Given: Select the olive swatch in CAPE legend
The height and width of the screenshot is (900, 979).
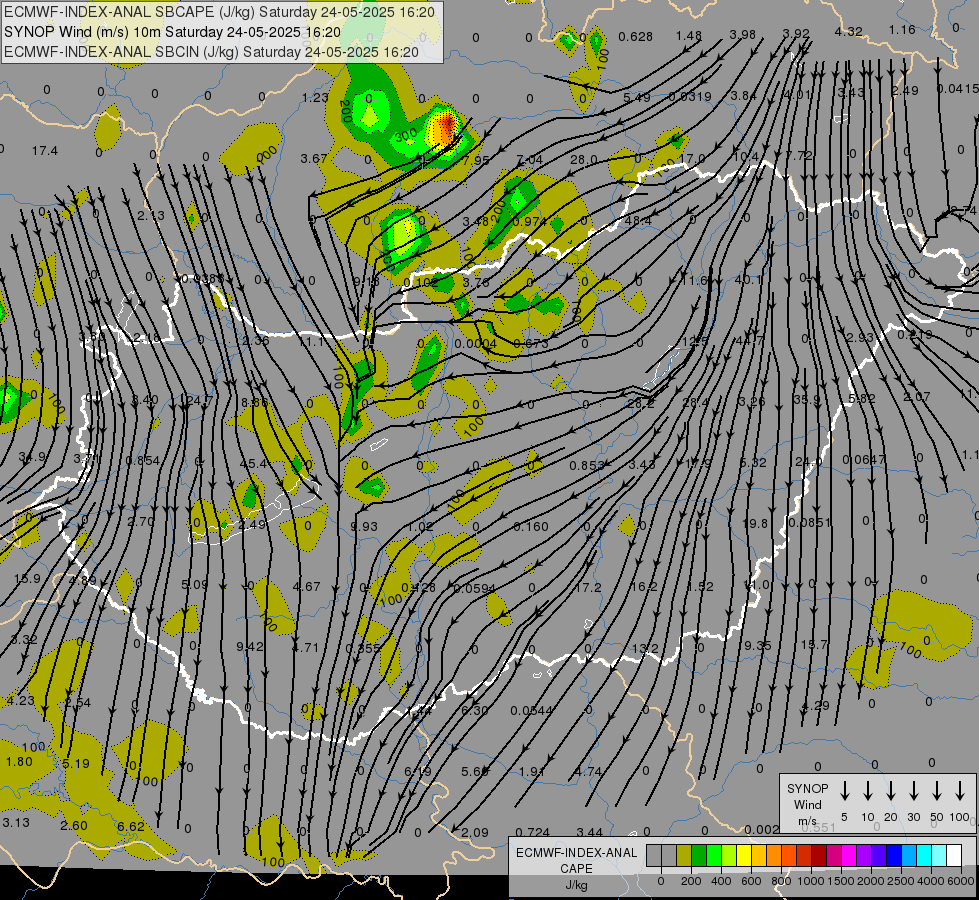Looking at the screenshot, I should pos(684,855).
